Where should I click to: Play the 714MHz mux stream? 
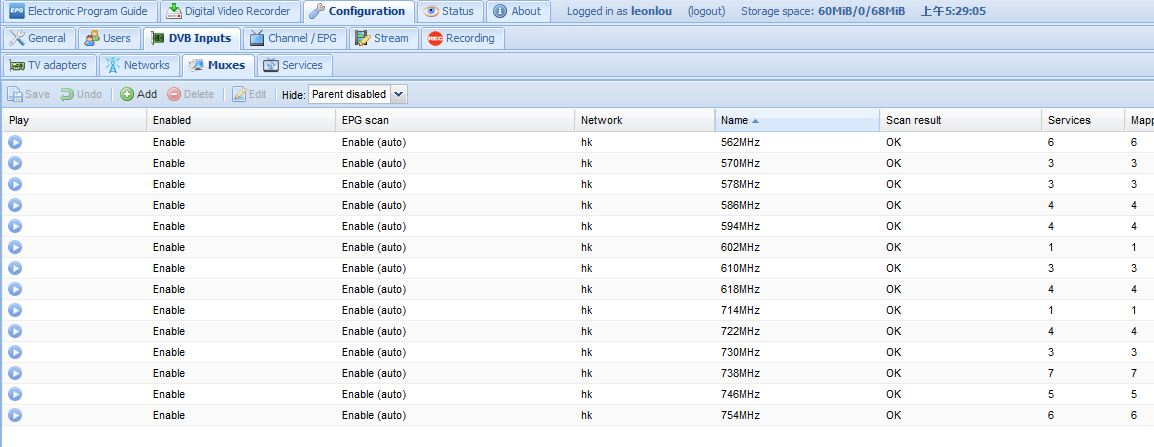(15, 310)
